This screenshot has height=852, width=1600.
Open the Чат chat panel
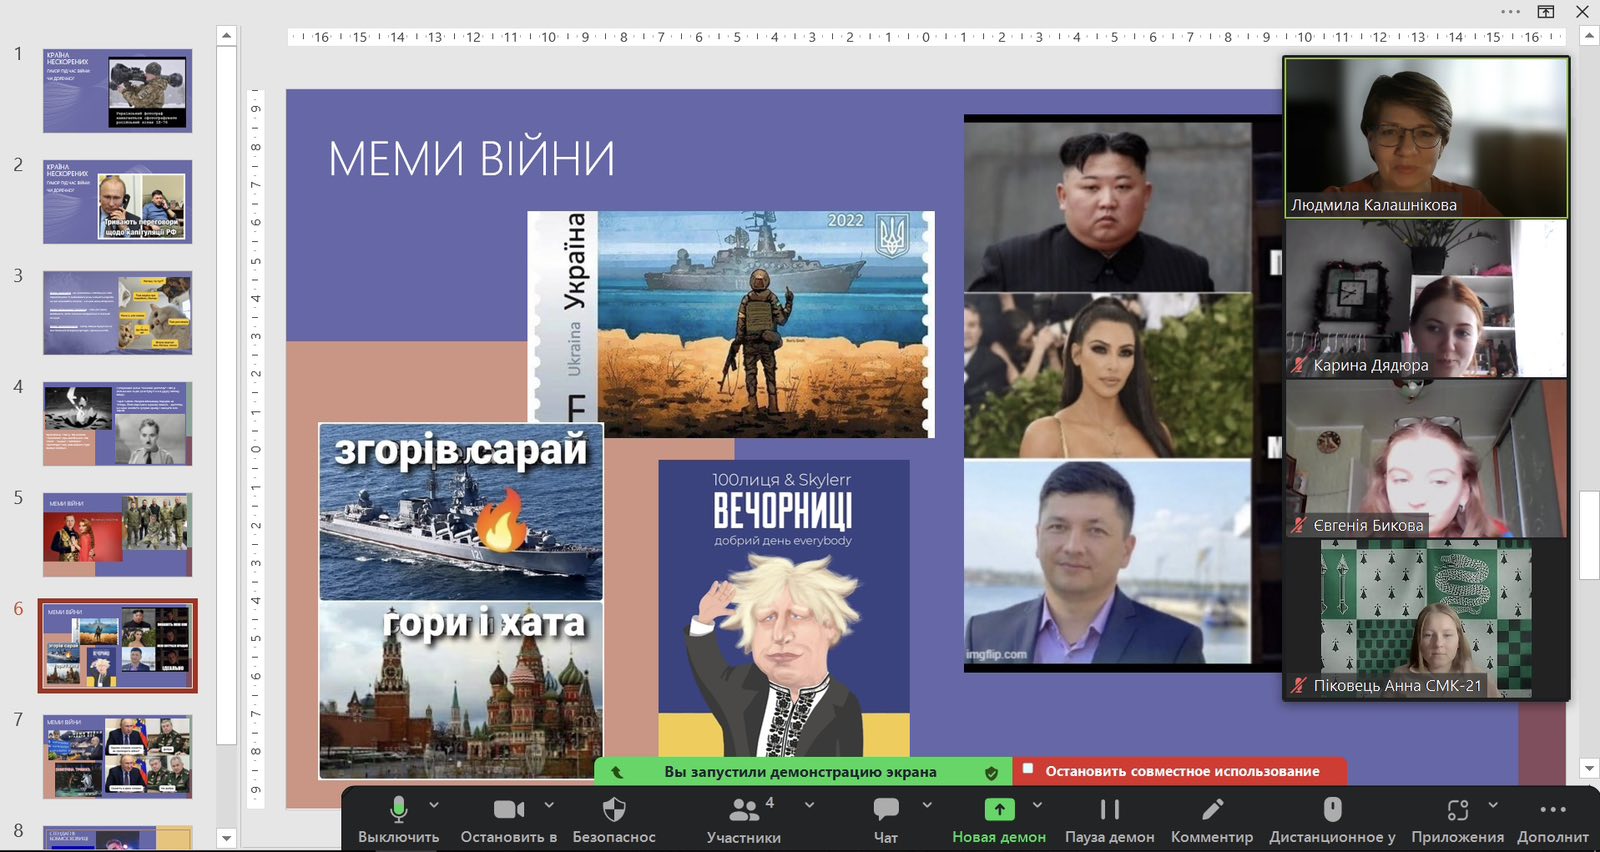point(886,820)
